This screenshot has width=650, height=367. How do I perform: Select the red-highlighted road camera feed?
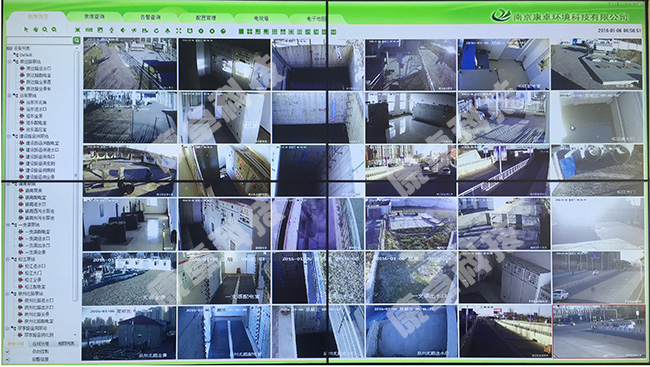click(599, 331)
